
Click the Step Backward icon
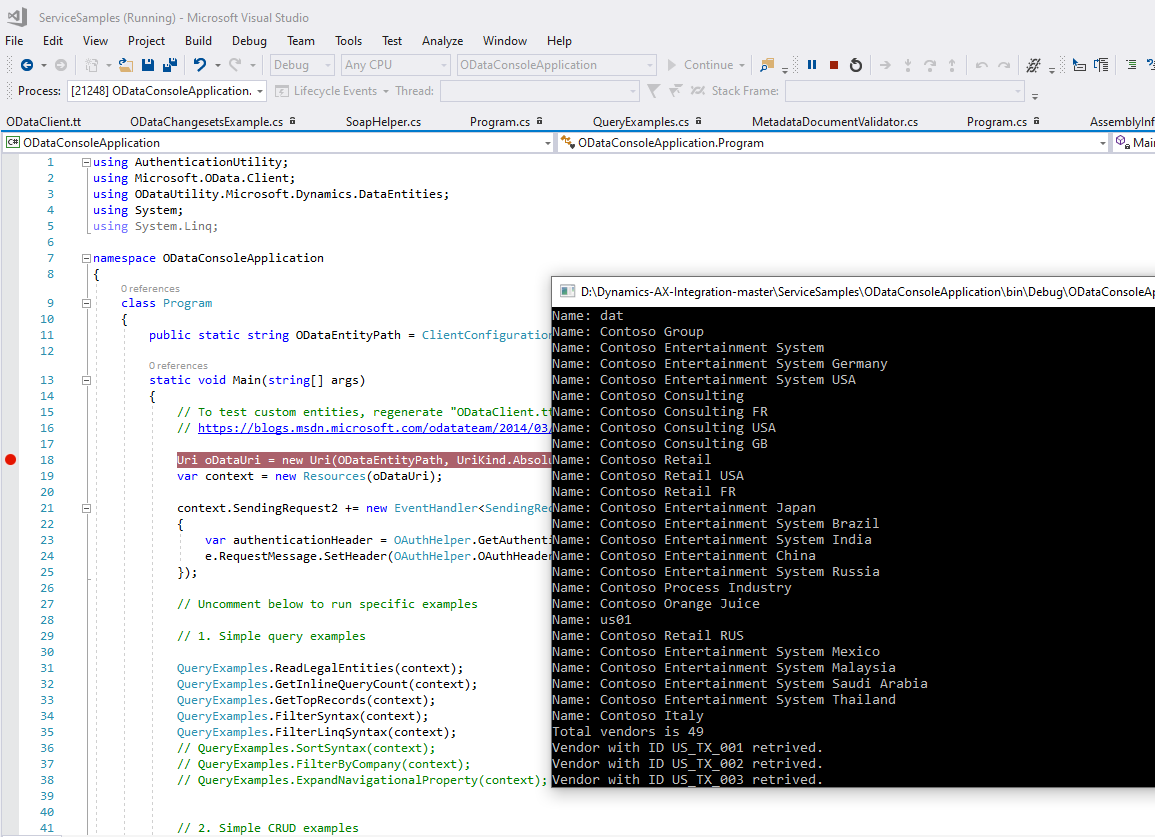981,65
